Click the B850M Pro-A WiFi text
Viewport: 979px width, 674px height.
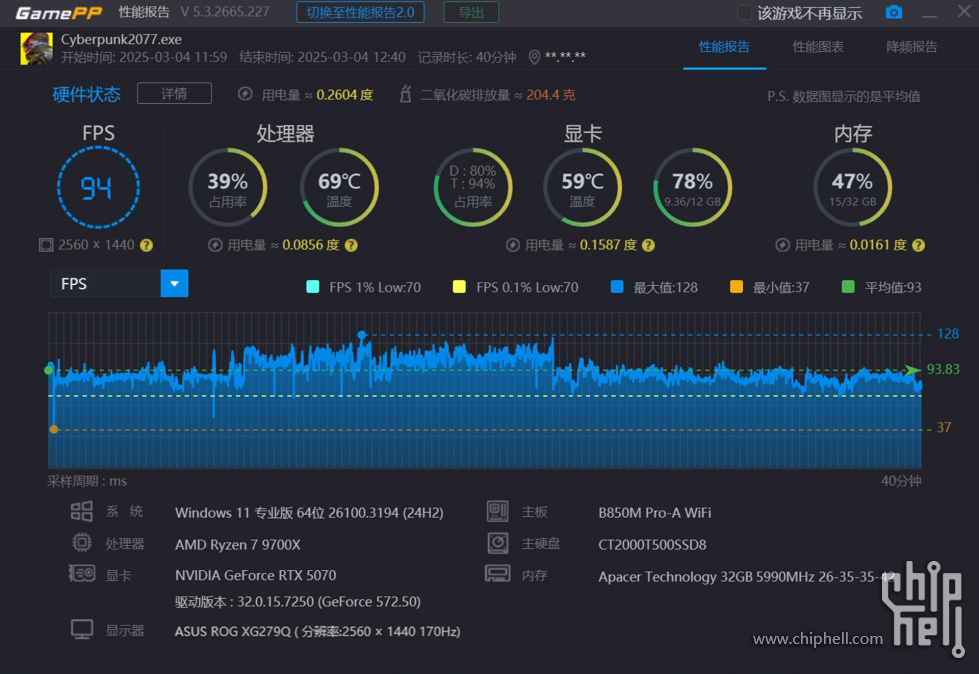pos(654,513)
